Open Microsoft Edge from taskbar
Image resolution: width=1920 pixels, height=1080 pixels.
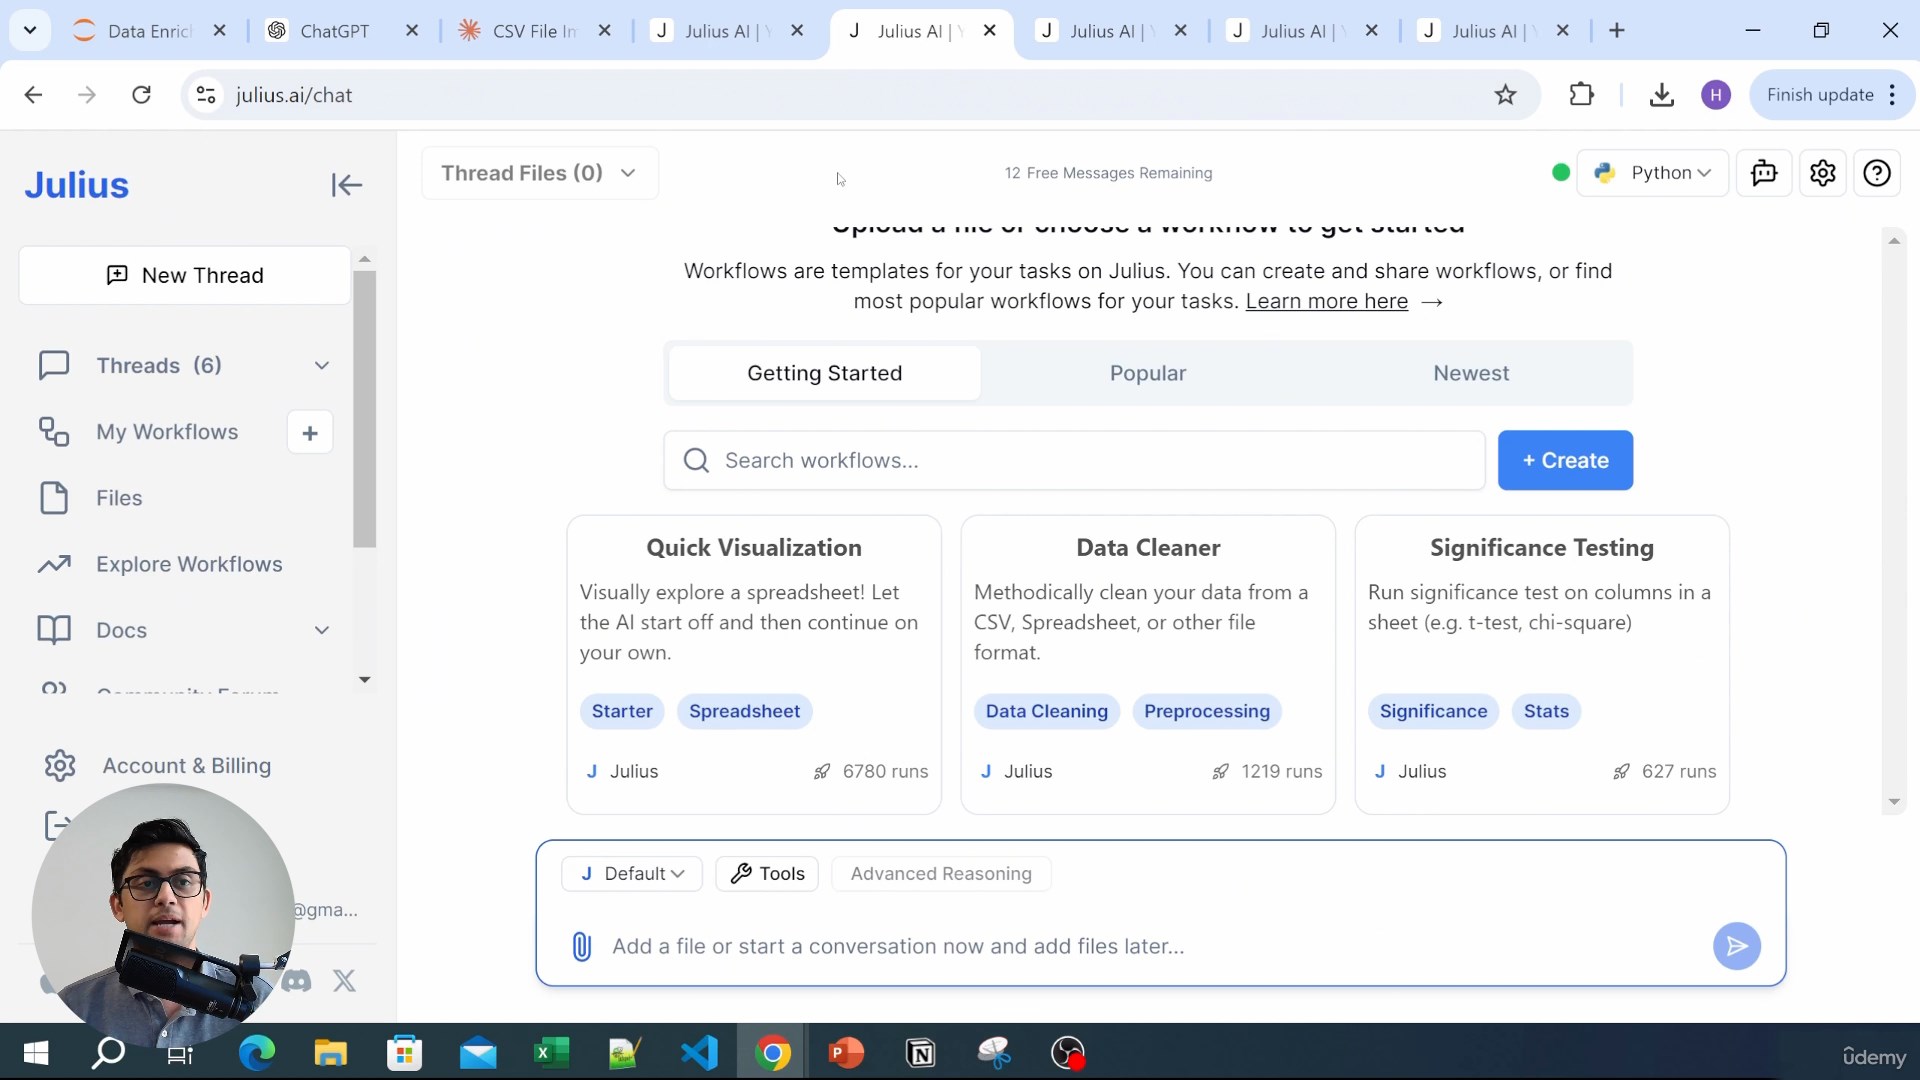[257, 1052]
